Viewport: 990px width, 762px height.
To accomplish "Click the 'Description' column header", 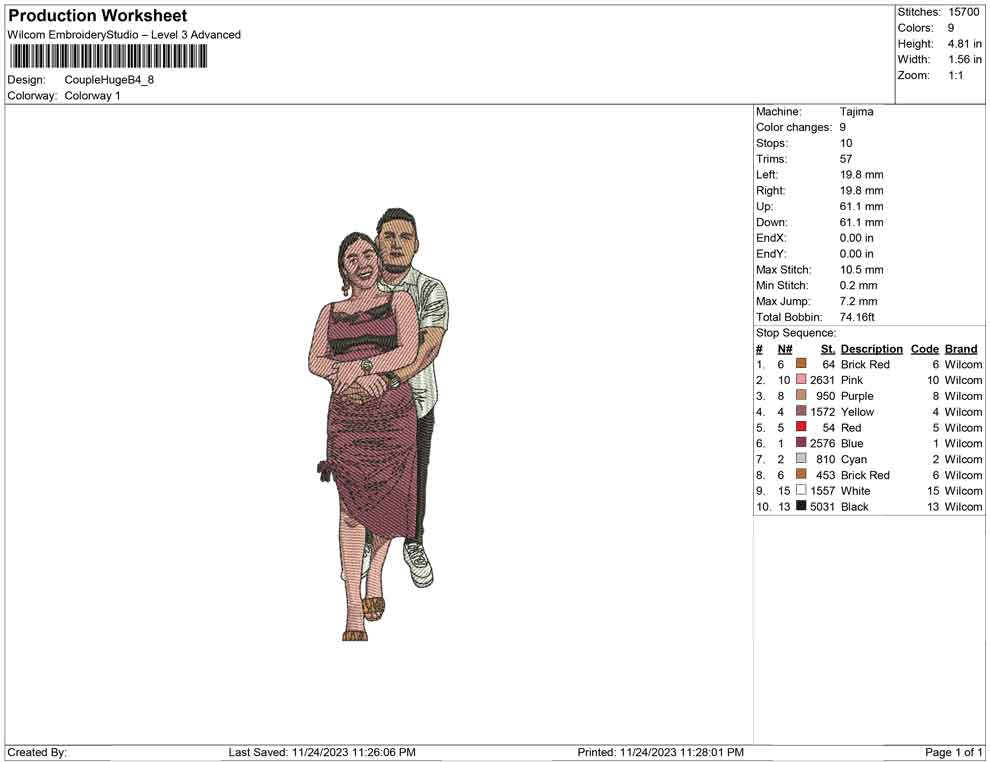I will click(x=872, y=349).
